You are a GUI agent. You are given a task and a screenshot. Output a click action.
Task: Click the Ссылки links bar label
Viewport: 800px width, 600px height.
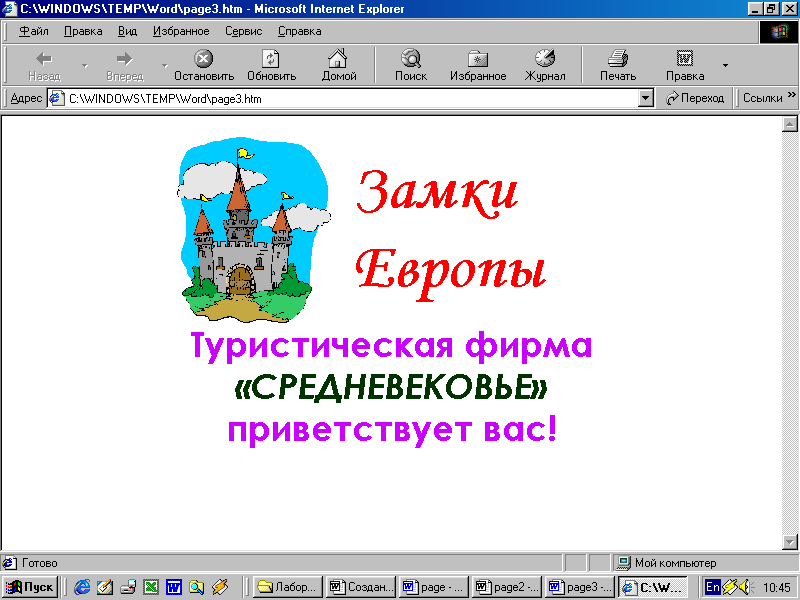point(762,98)
